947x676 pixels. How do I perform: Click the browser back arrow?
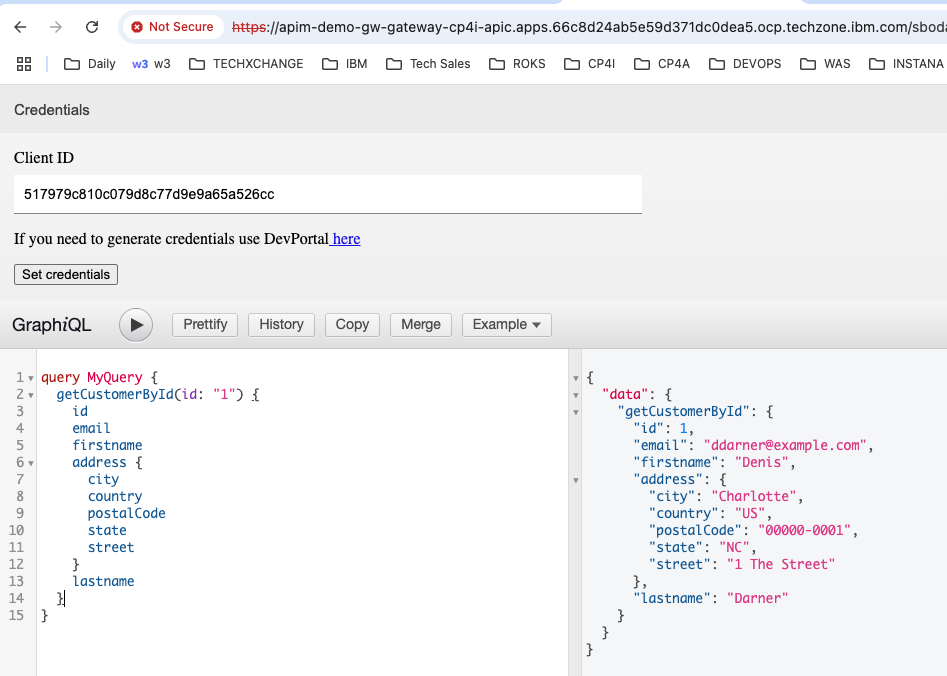[21, 27]
